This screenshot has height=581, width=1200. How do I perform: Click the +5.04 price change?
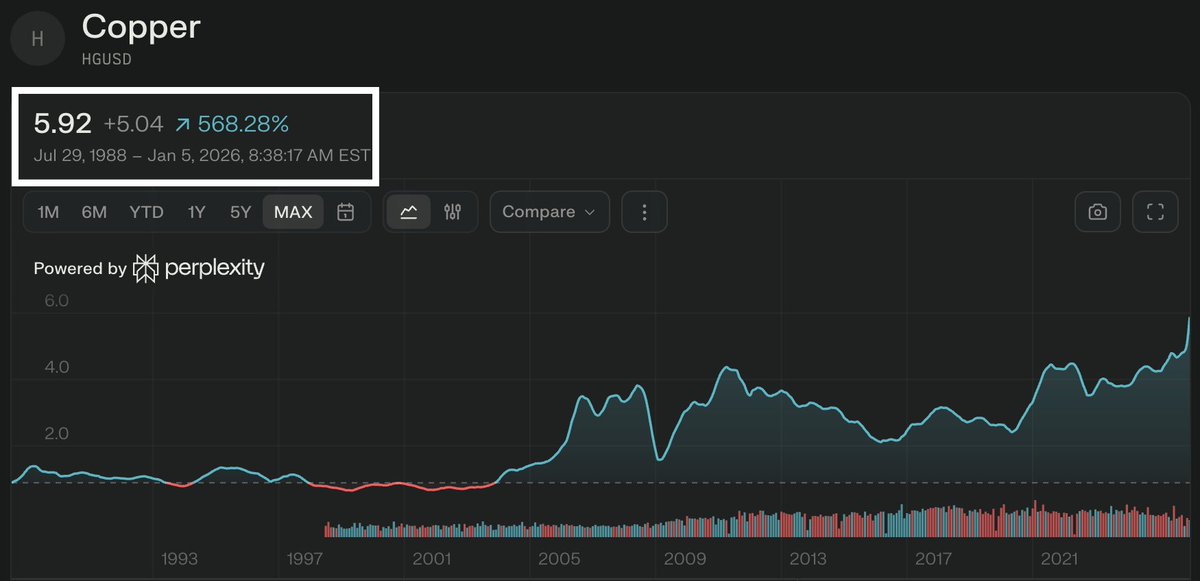133,124
